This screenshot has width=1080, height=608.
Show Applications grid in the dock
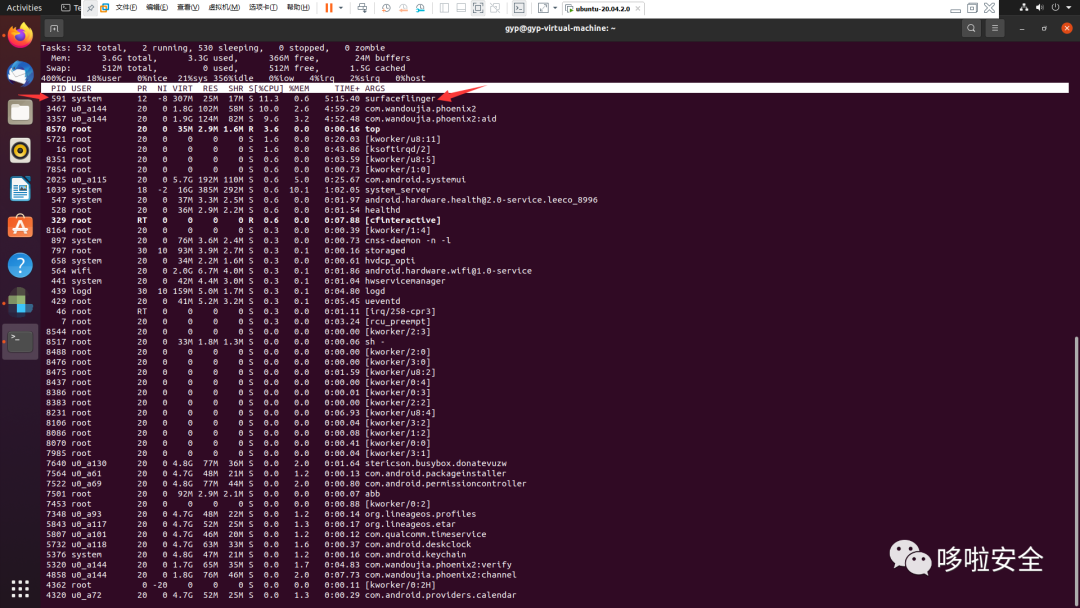point(20,589)
